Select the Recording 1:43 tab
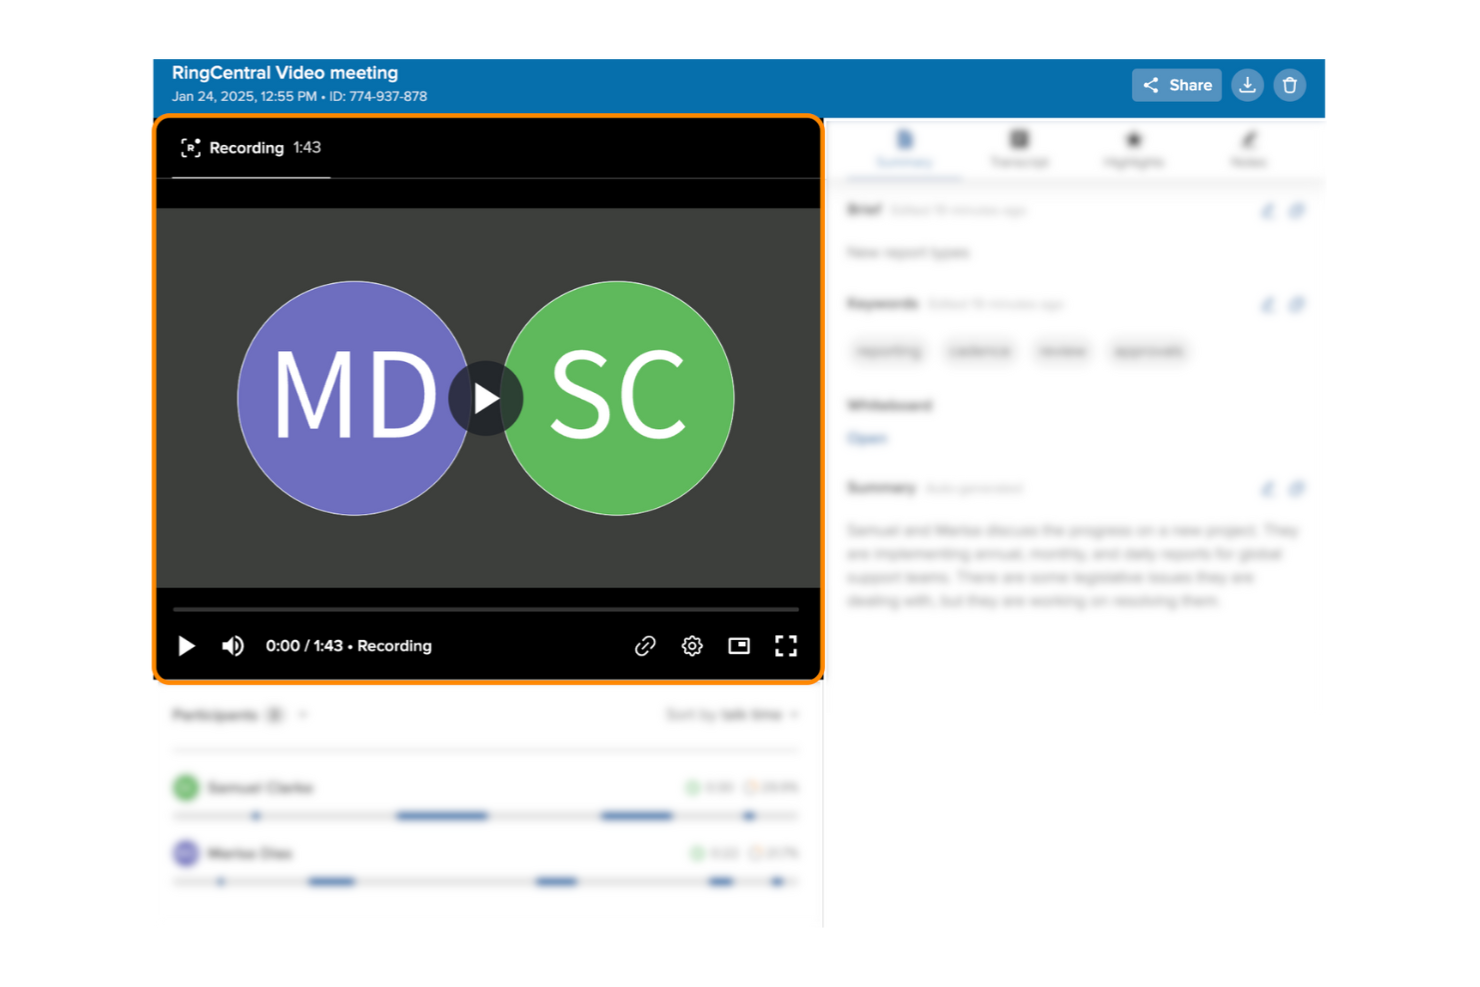Viewport: 1480px width, 987px height. [x=251, y=148]
